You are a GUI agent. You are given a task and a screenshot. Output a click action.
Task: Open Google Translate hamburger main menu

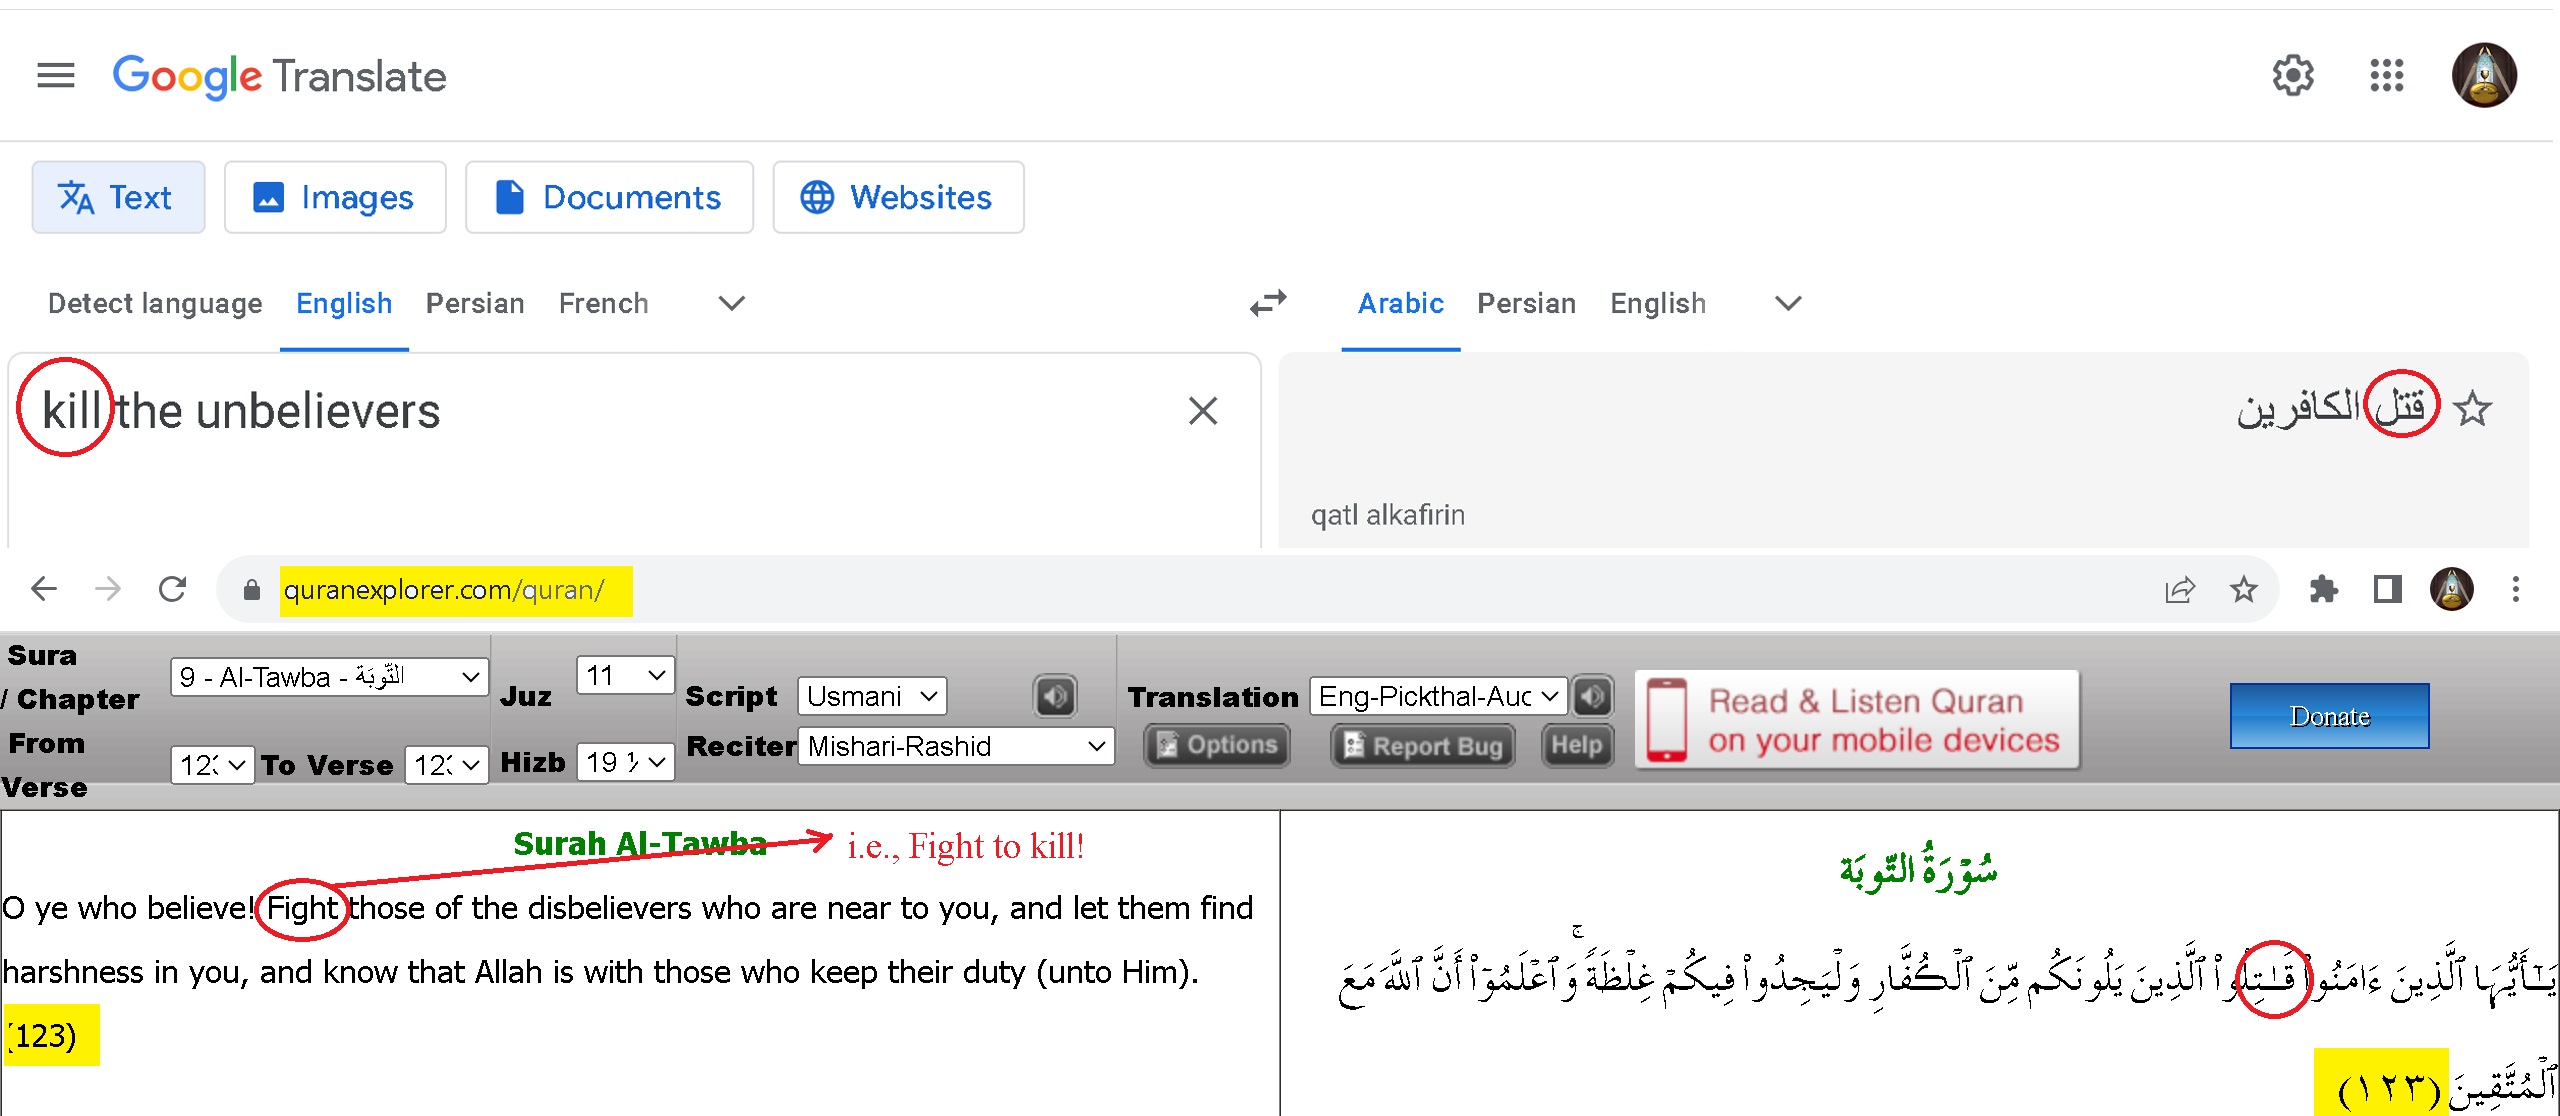click(x=56, y=75)
